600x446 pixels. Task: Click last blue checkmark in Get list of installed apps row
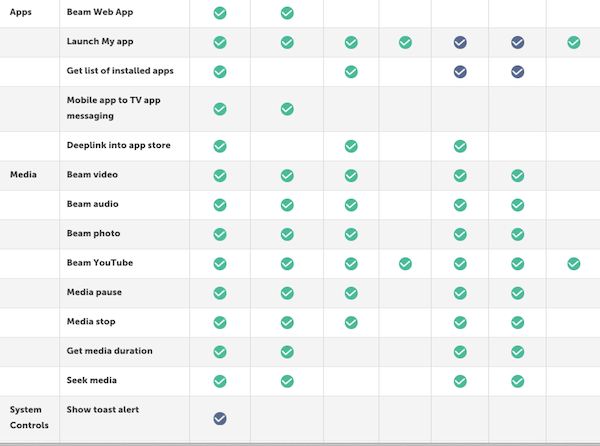click(517, 72)
